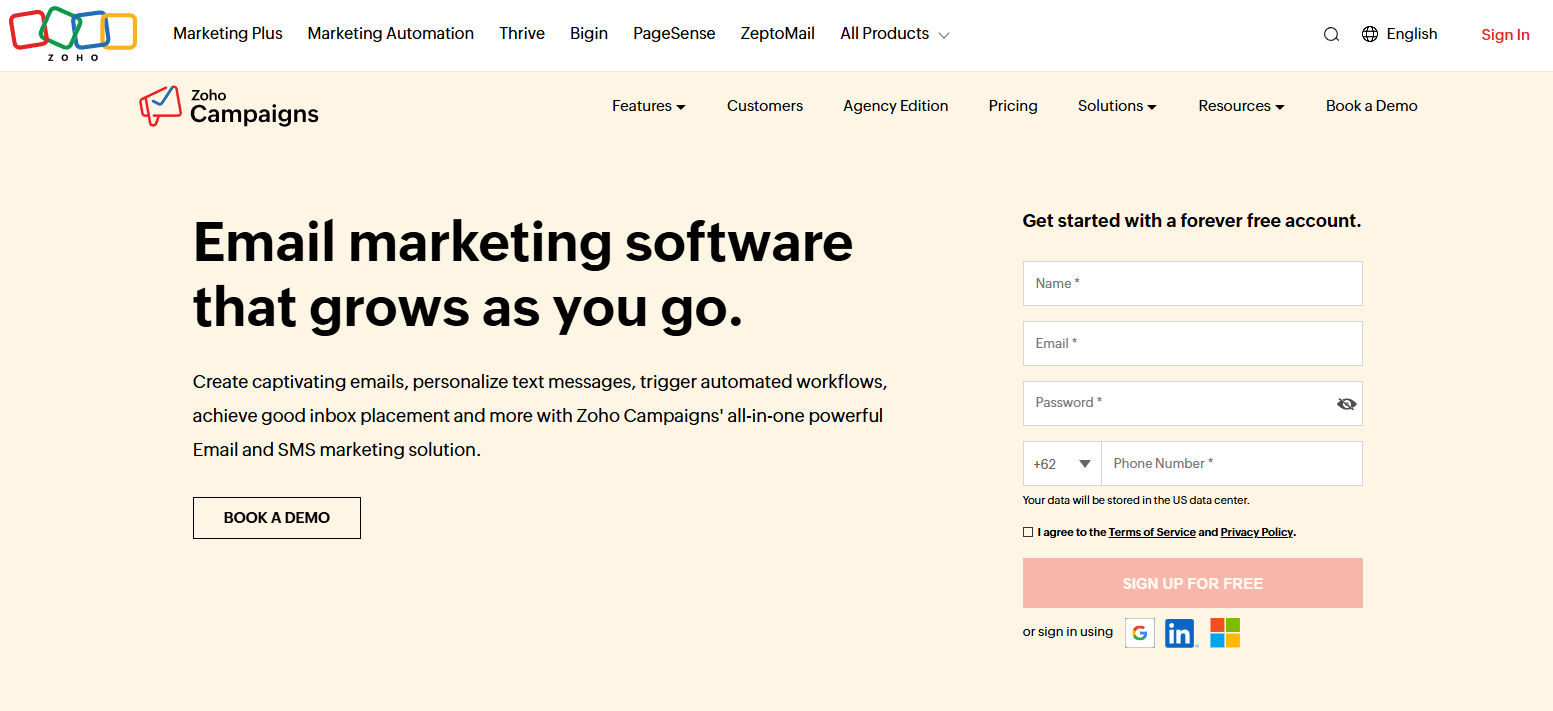Image resolution: width=1553 pixels, height=711 pixels.
Task: Select Marketing Plus in the top menu
Action: (x=227, y=33)
